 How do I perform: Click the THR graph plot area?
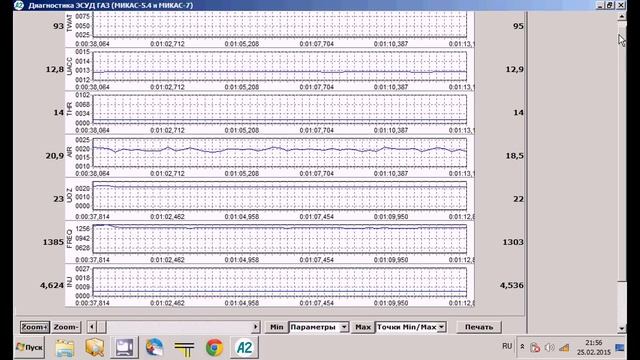click(x=280, y=109)
